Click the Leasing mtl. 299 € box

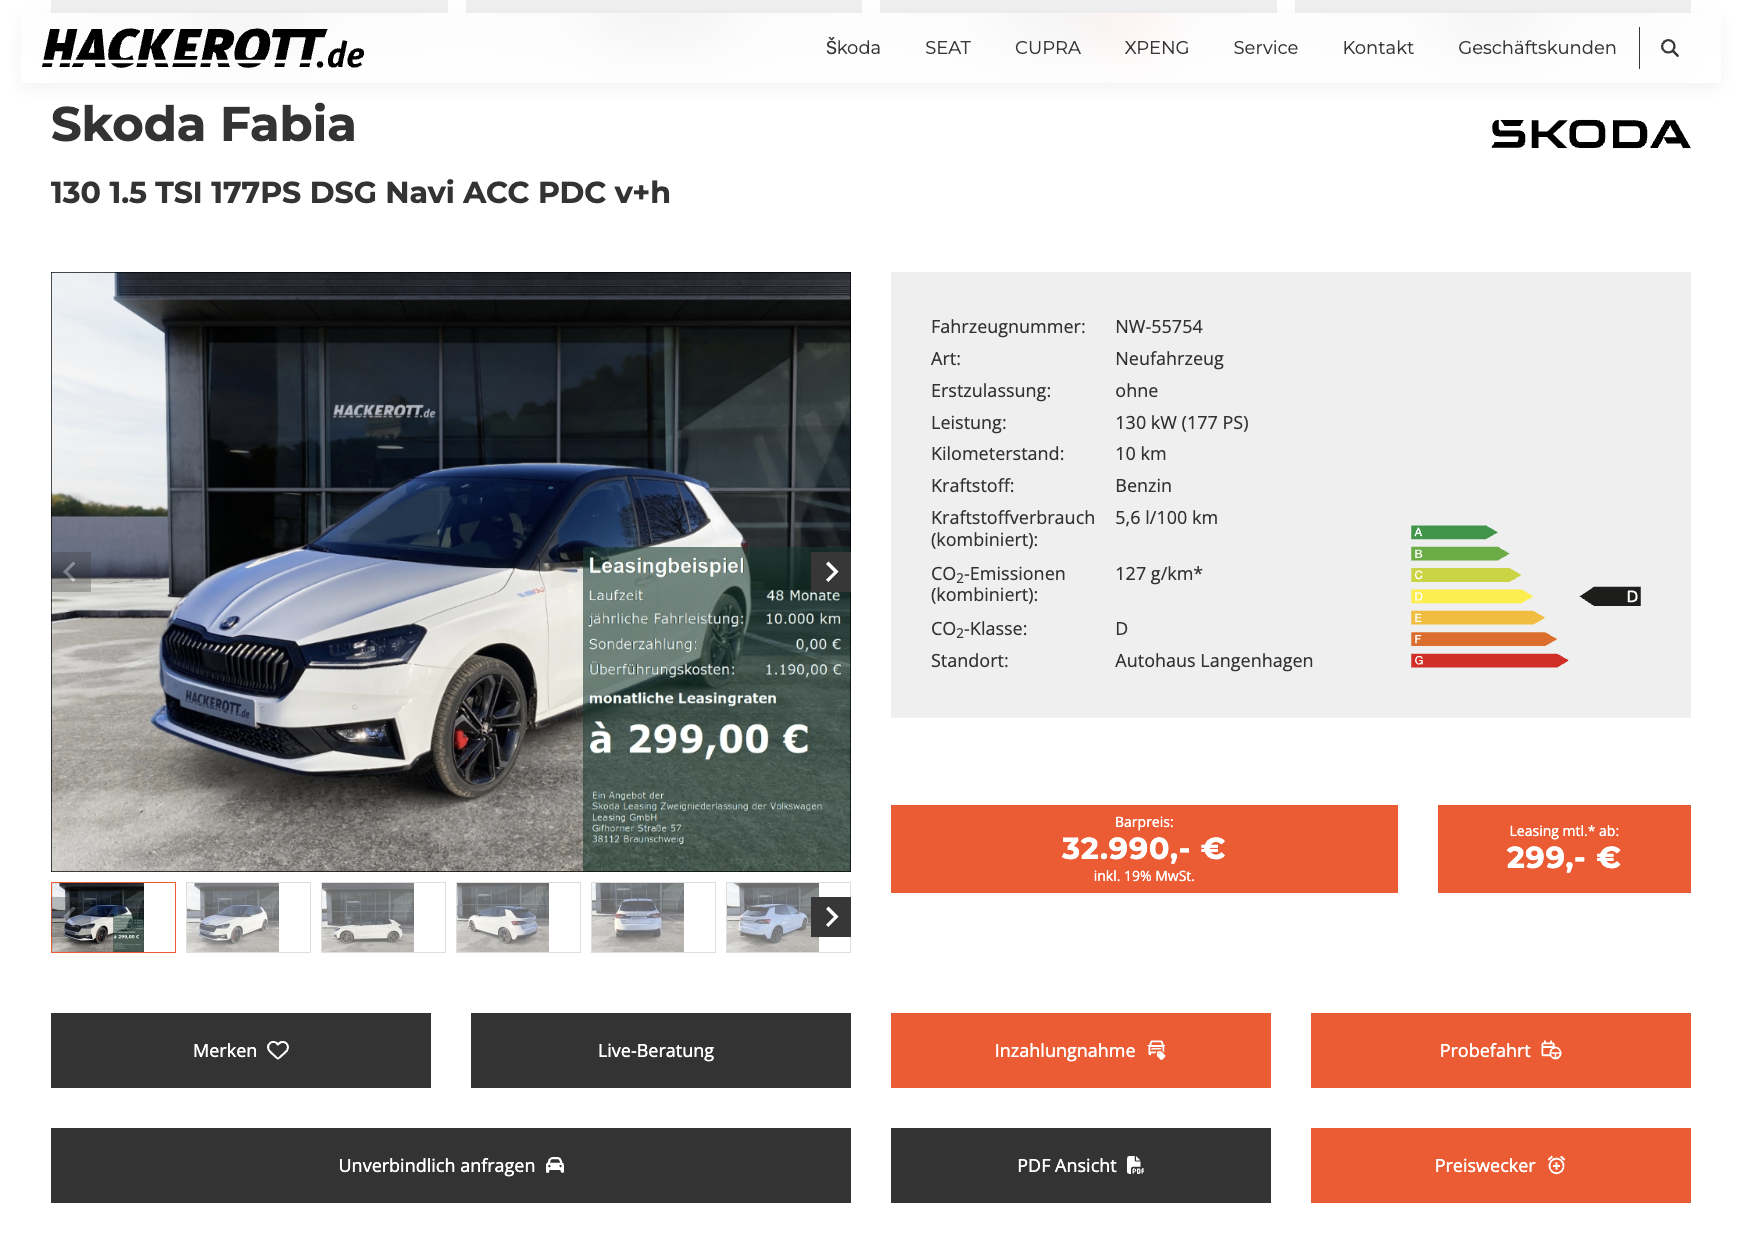(x=1563, y=849)
